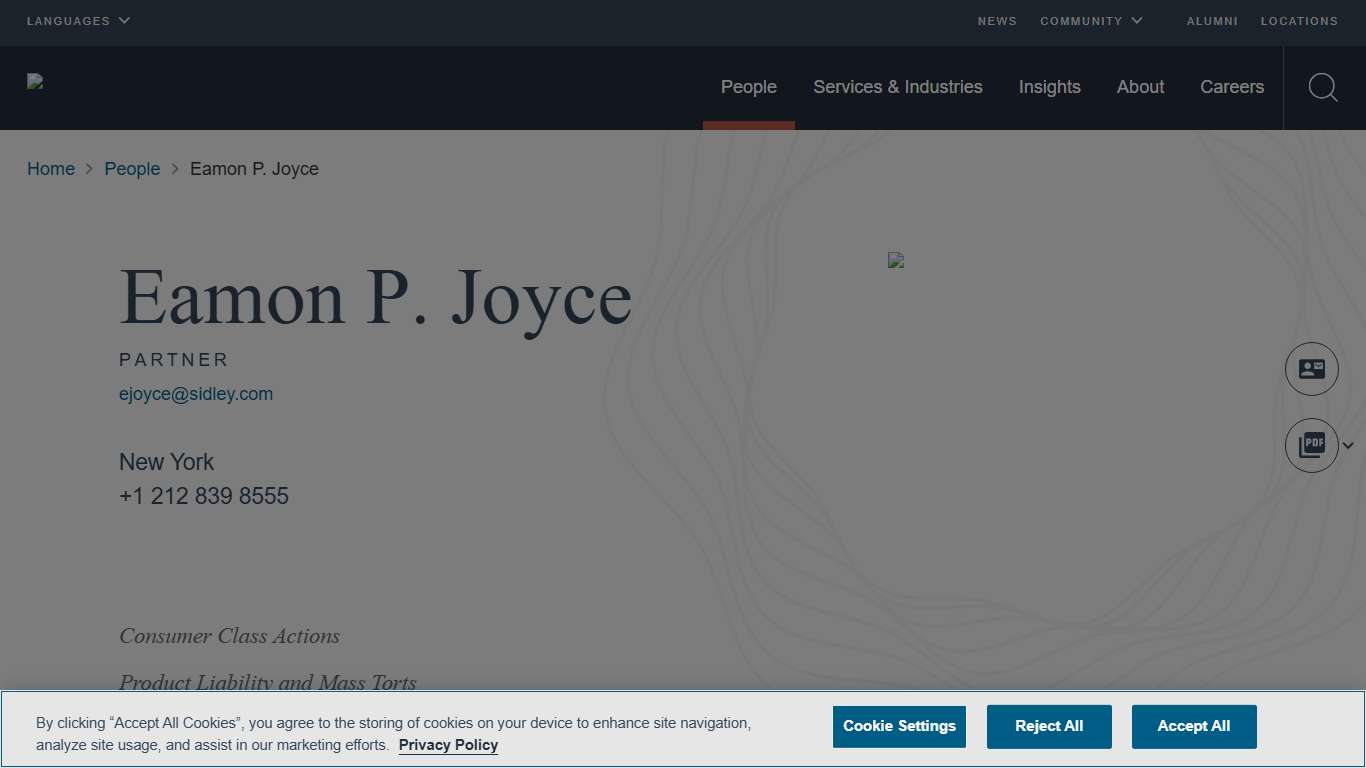Expand the PDF download options chevron

coord(1348,446)
